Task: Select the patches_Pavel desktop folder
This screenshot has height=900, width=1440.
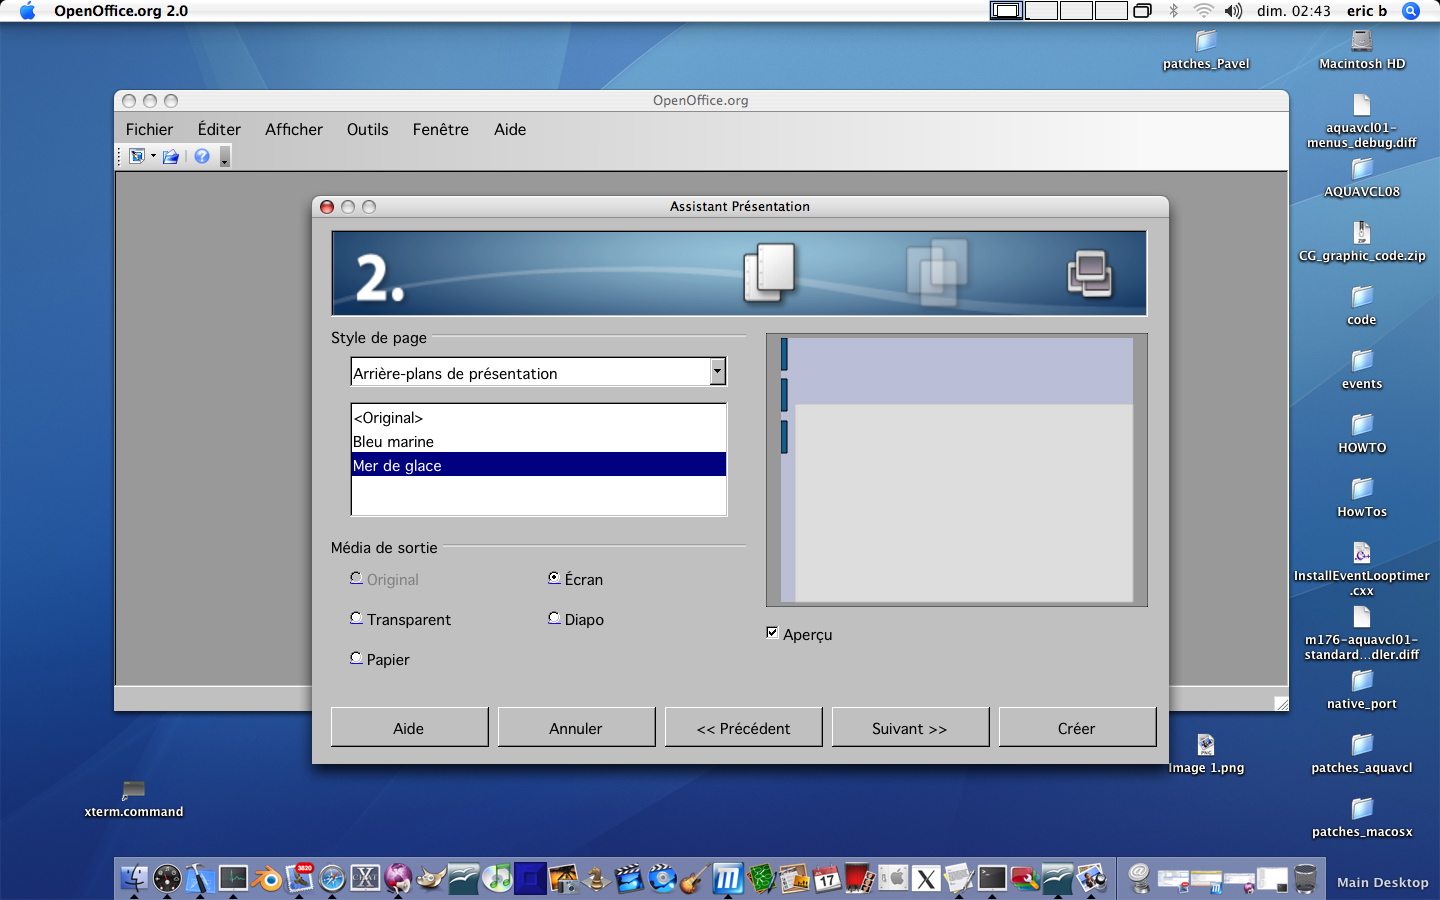Action: [x=1206, y=40]
